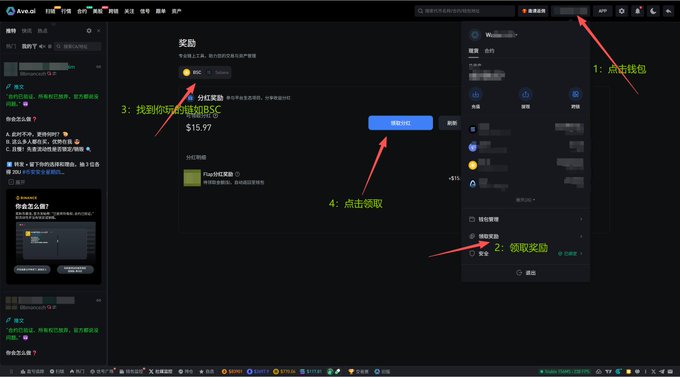Open Binance tweet image thumbnail
Screen dimensions: 680x377
(53, 236)
